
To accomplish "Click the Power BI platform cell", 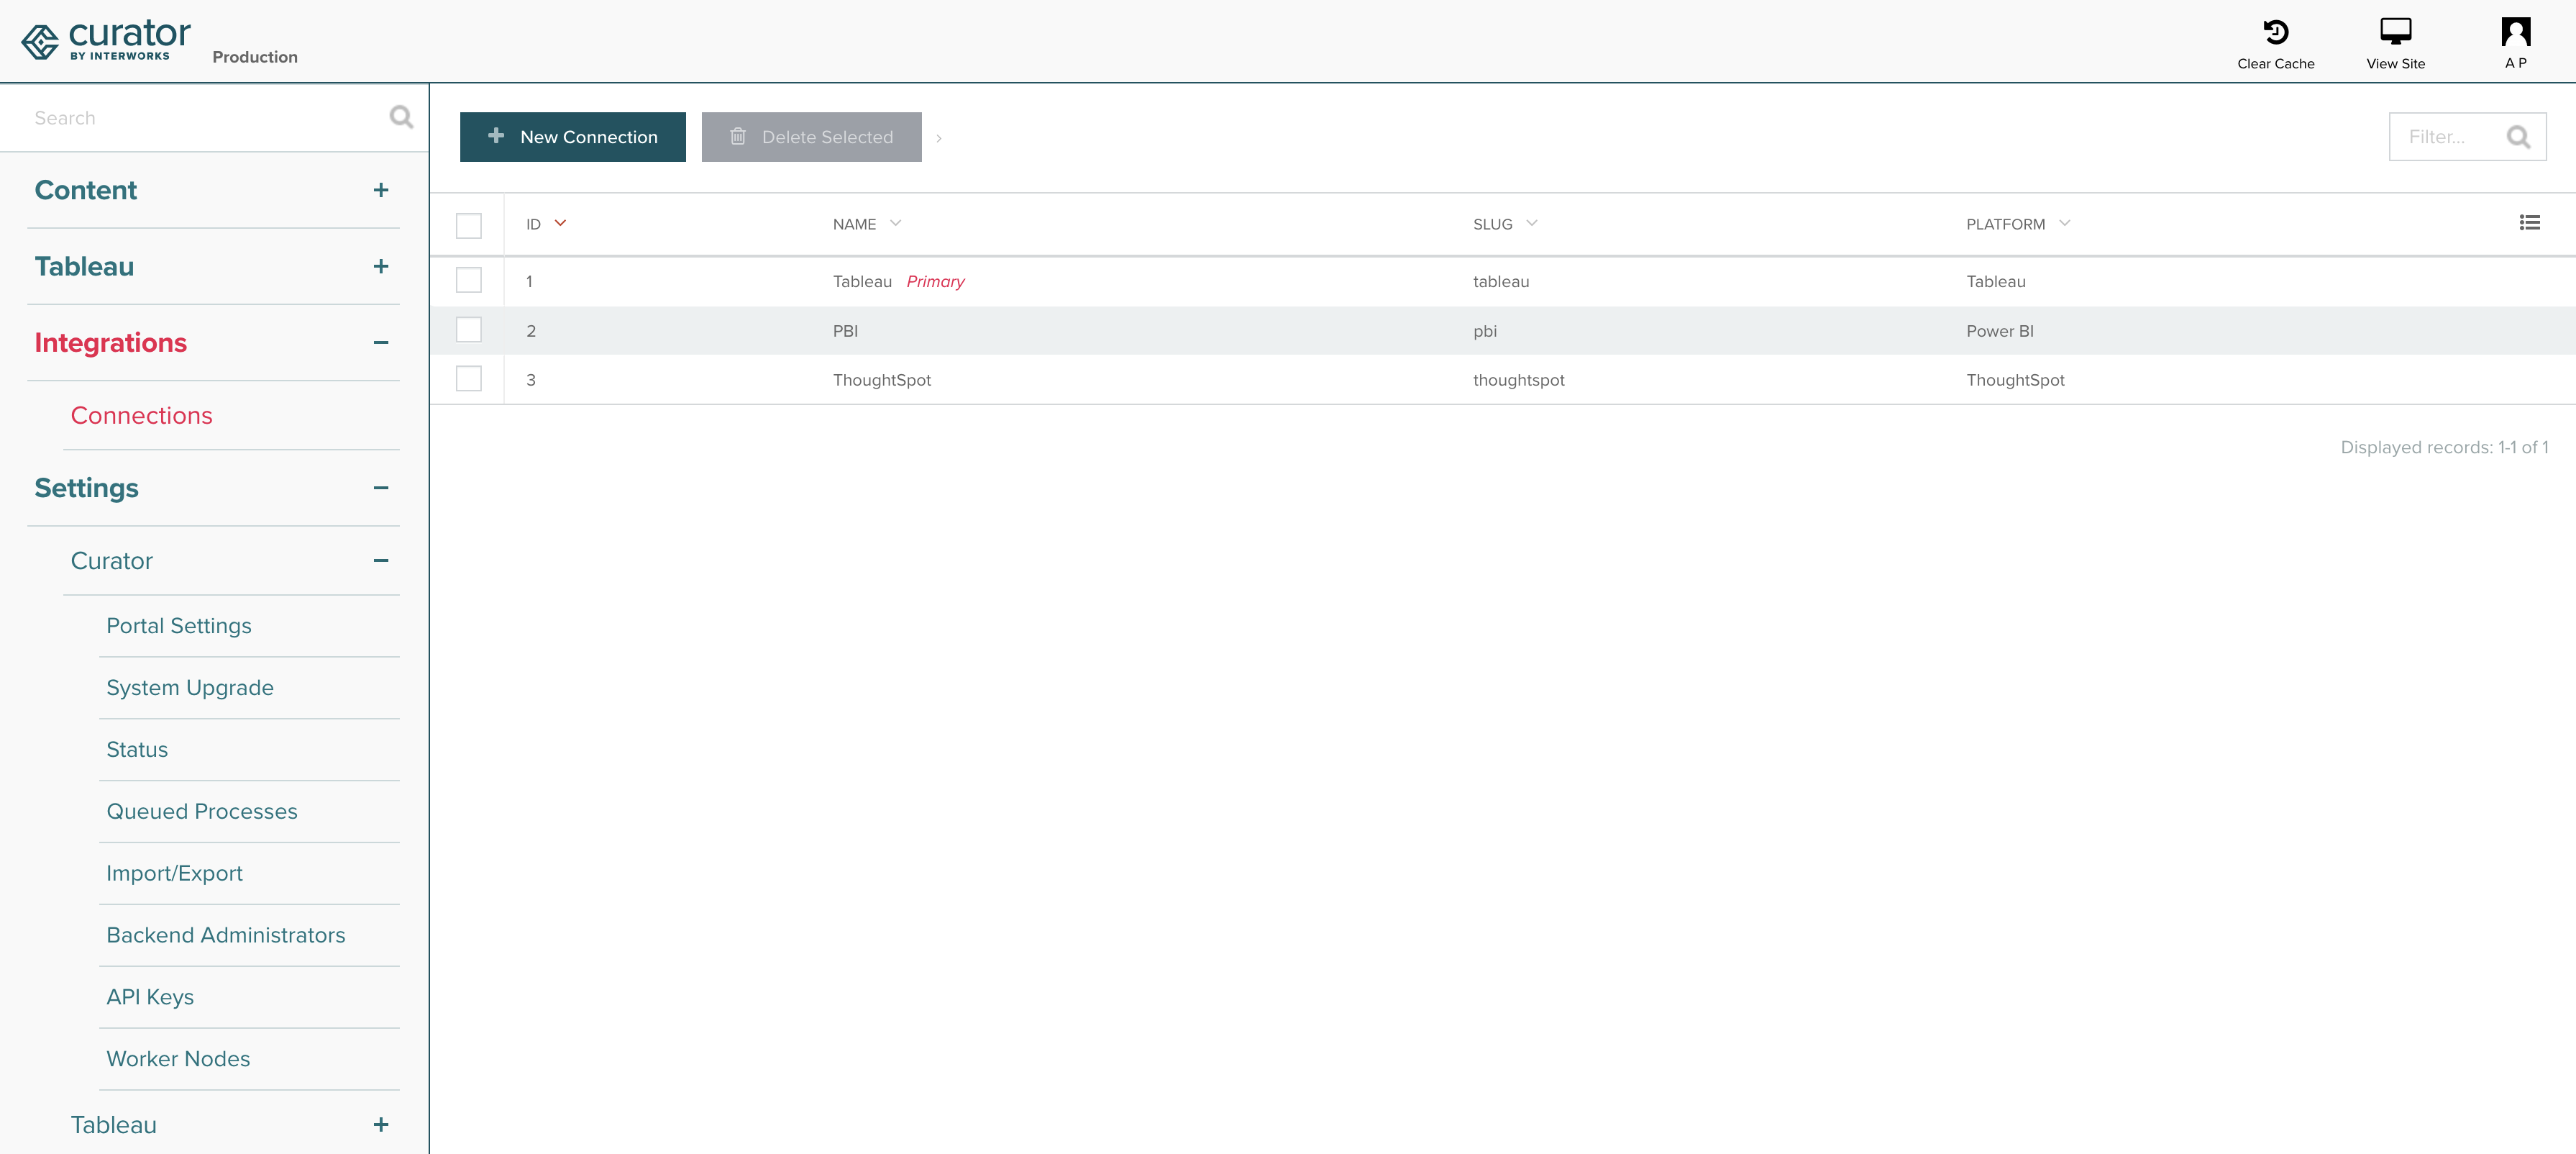I will pyautogui.click(x=2000, y=331).
